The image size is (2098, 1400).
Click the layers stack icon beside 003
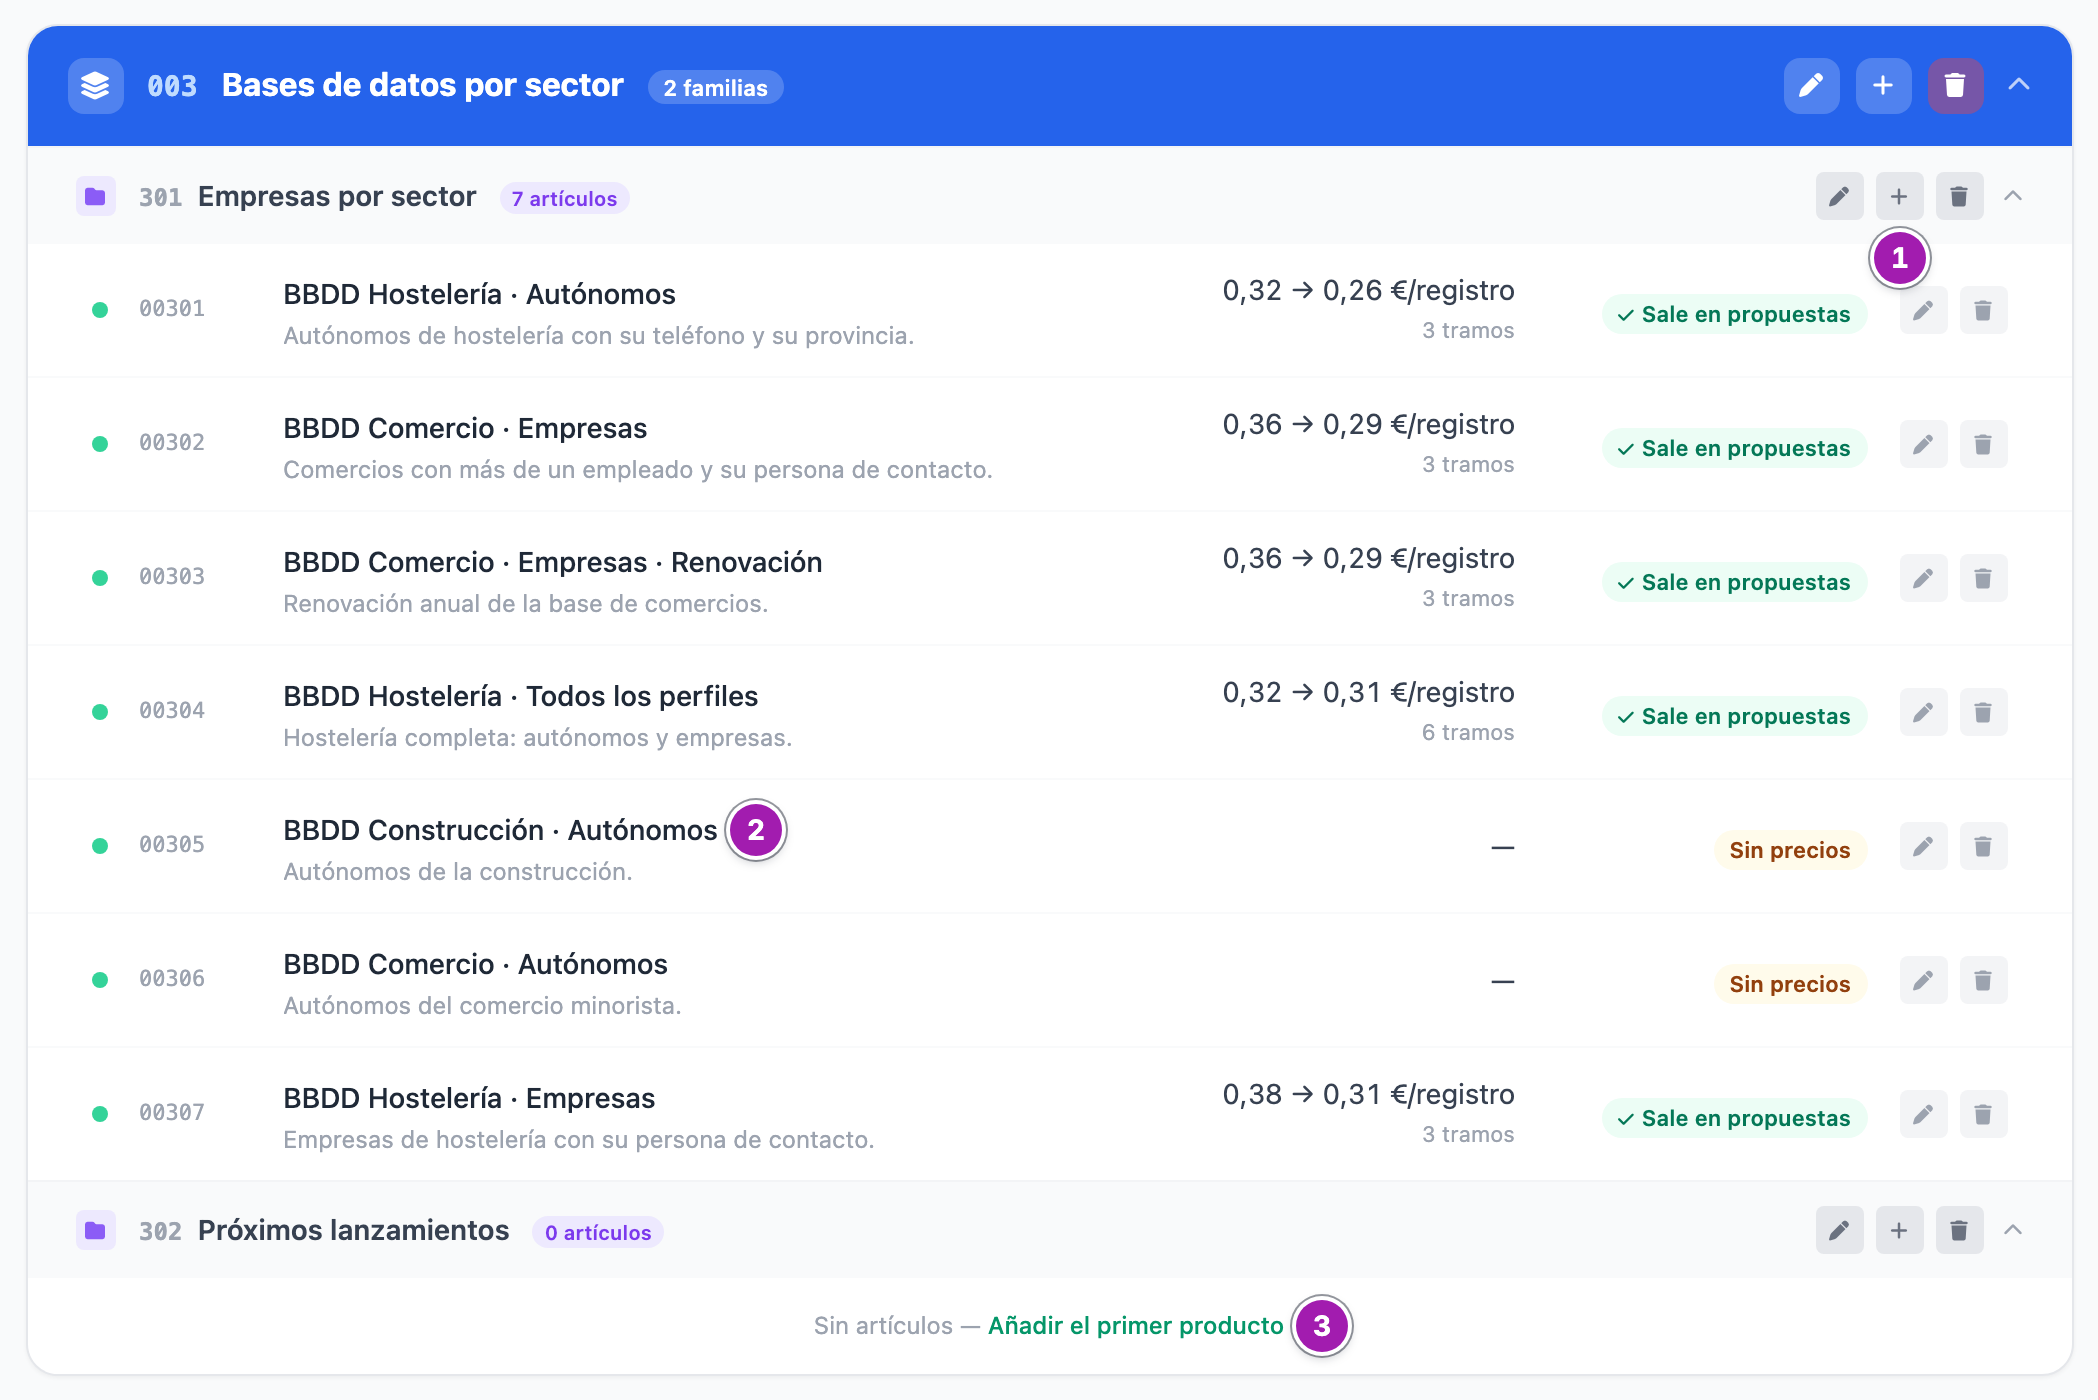click(x=95, y=86)
